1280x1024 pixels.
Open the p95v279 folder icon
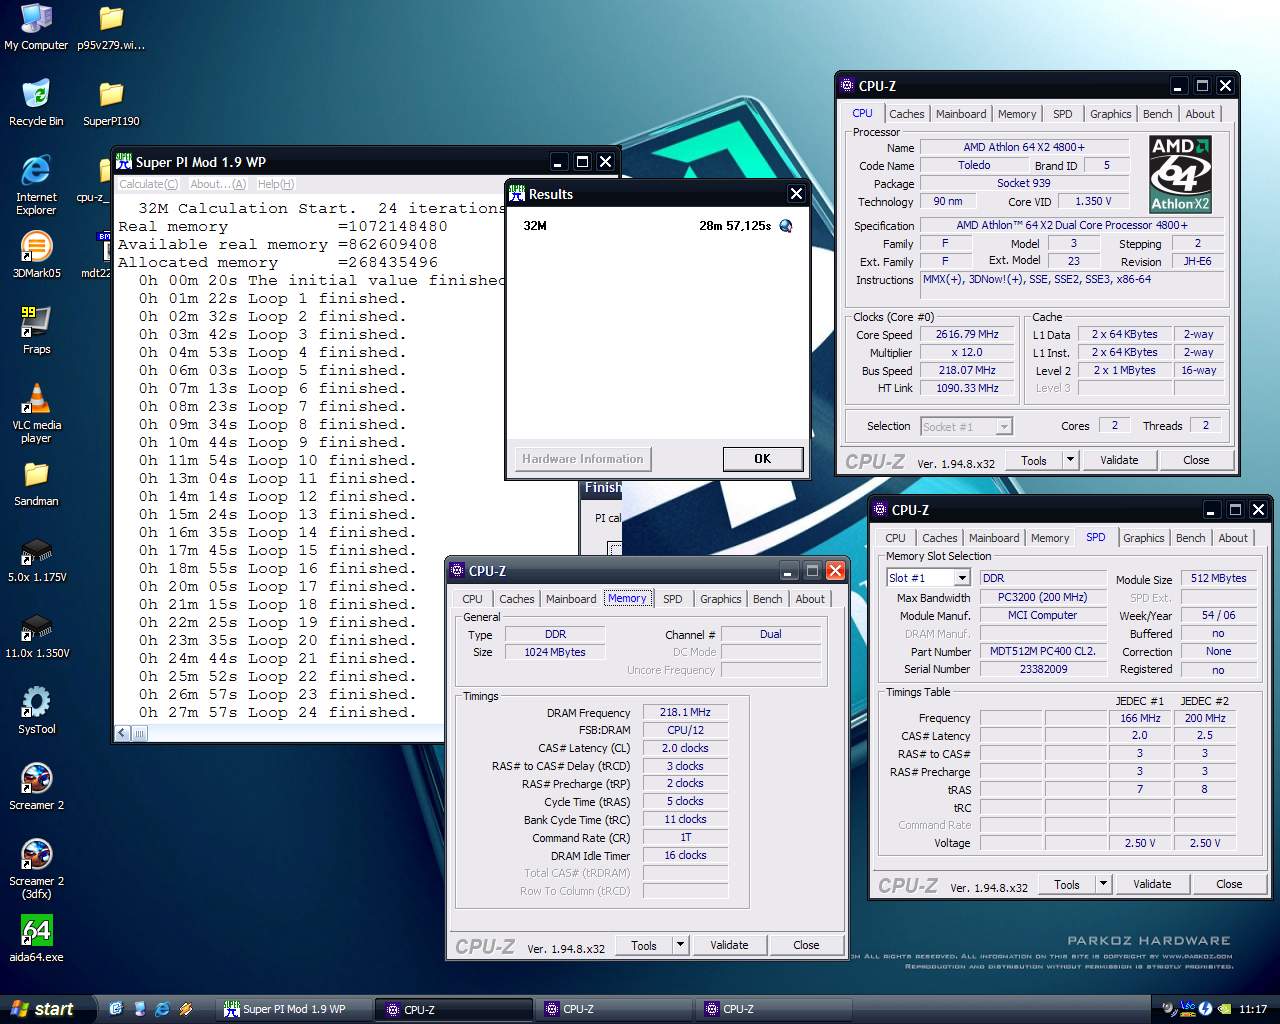(111, 27)
